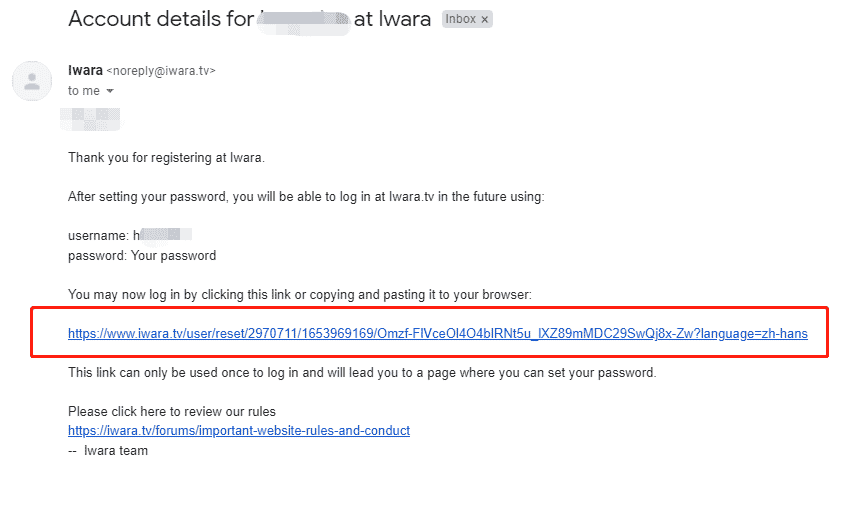Viewport: 847px width, 518px height.
Task: Click the 'to me' recipient text
Action: pyautogui.click(x=84, y=91)
